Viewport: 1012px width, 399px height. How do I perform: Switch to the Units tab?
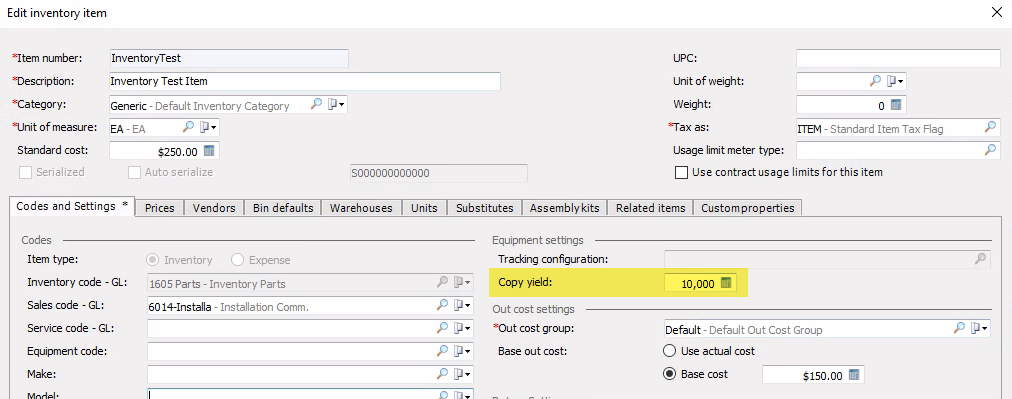tap(424, 208)
